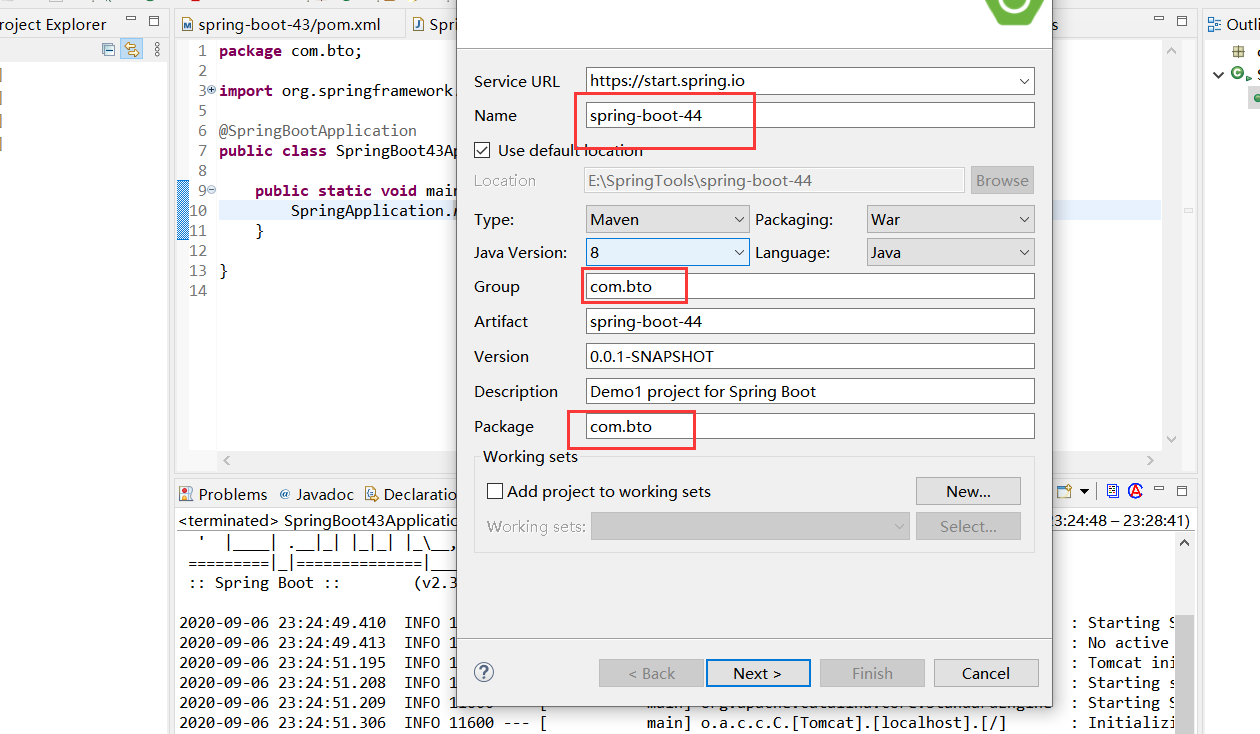Switch to spring-boot-43/pom.xml editor tab
This screenshot has width=1260, height=734.
pyautogui.click(x=289, y=25)
